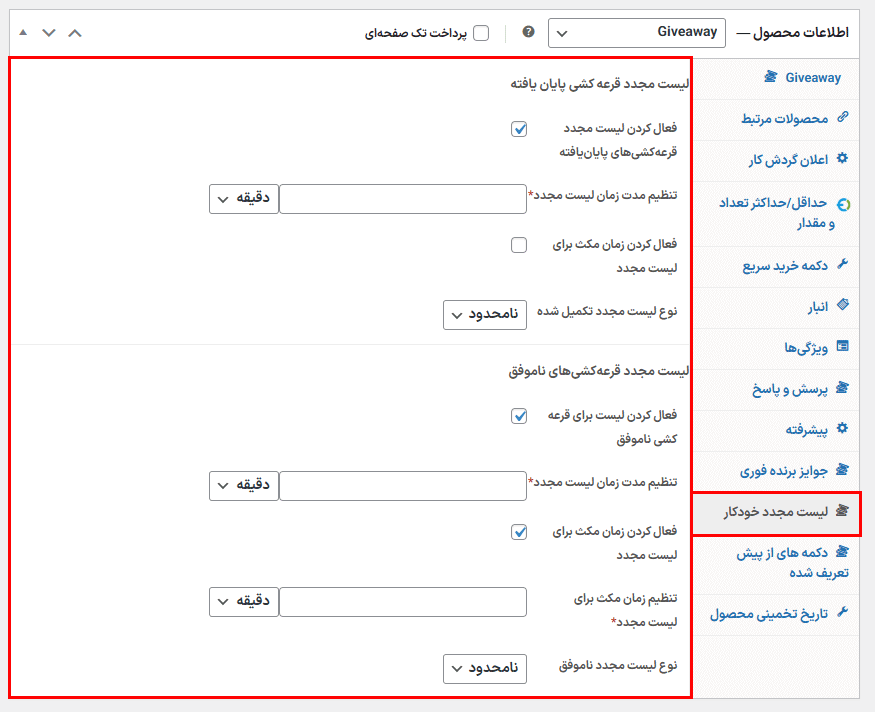Screen dimensions: 875x712
Task: Click the move-down arrow icon in header
Action: 48,33
